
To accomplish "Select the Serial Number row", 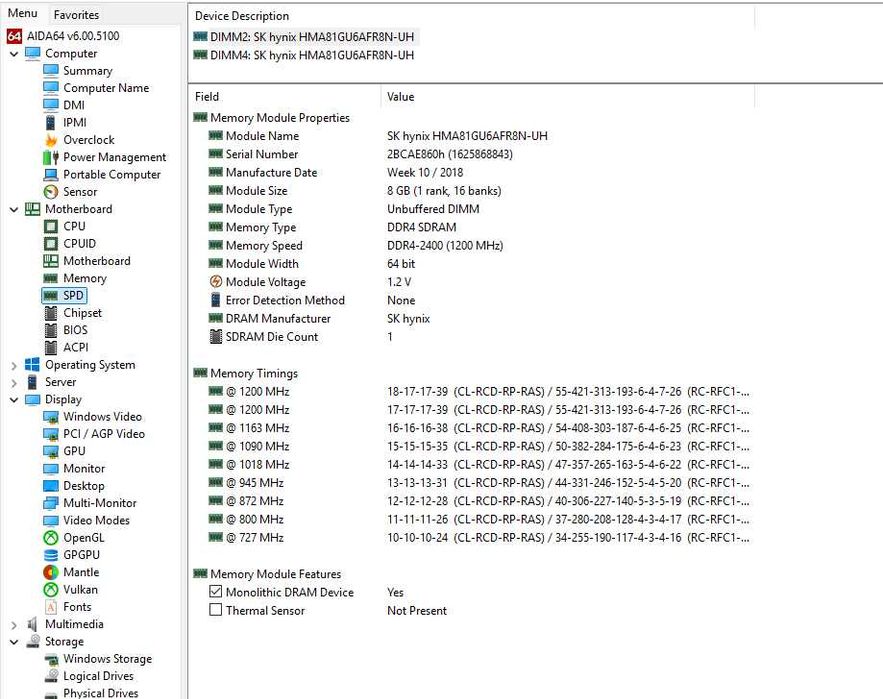I will pos(471,154).
